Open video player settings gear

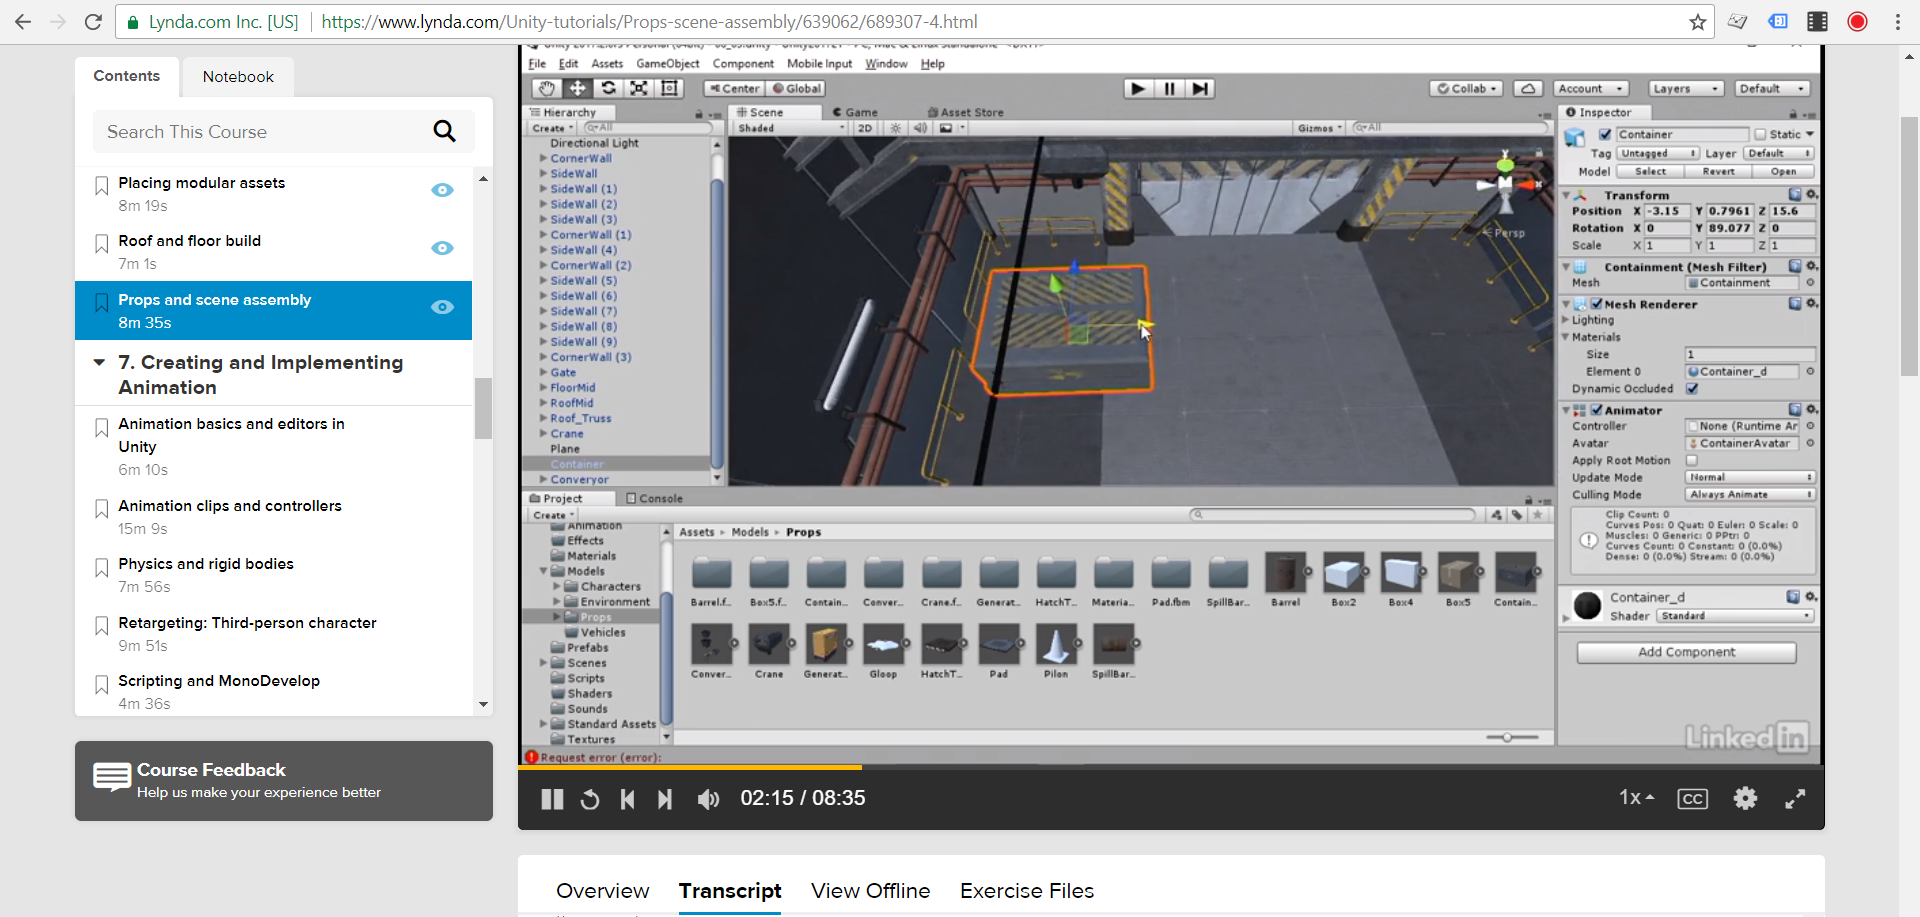(1745, 798)
